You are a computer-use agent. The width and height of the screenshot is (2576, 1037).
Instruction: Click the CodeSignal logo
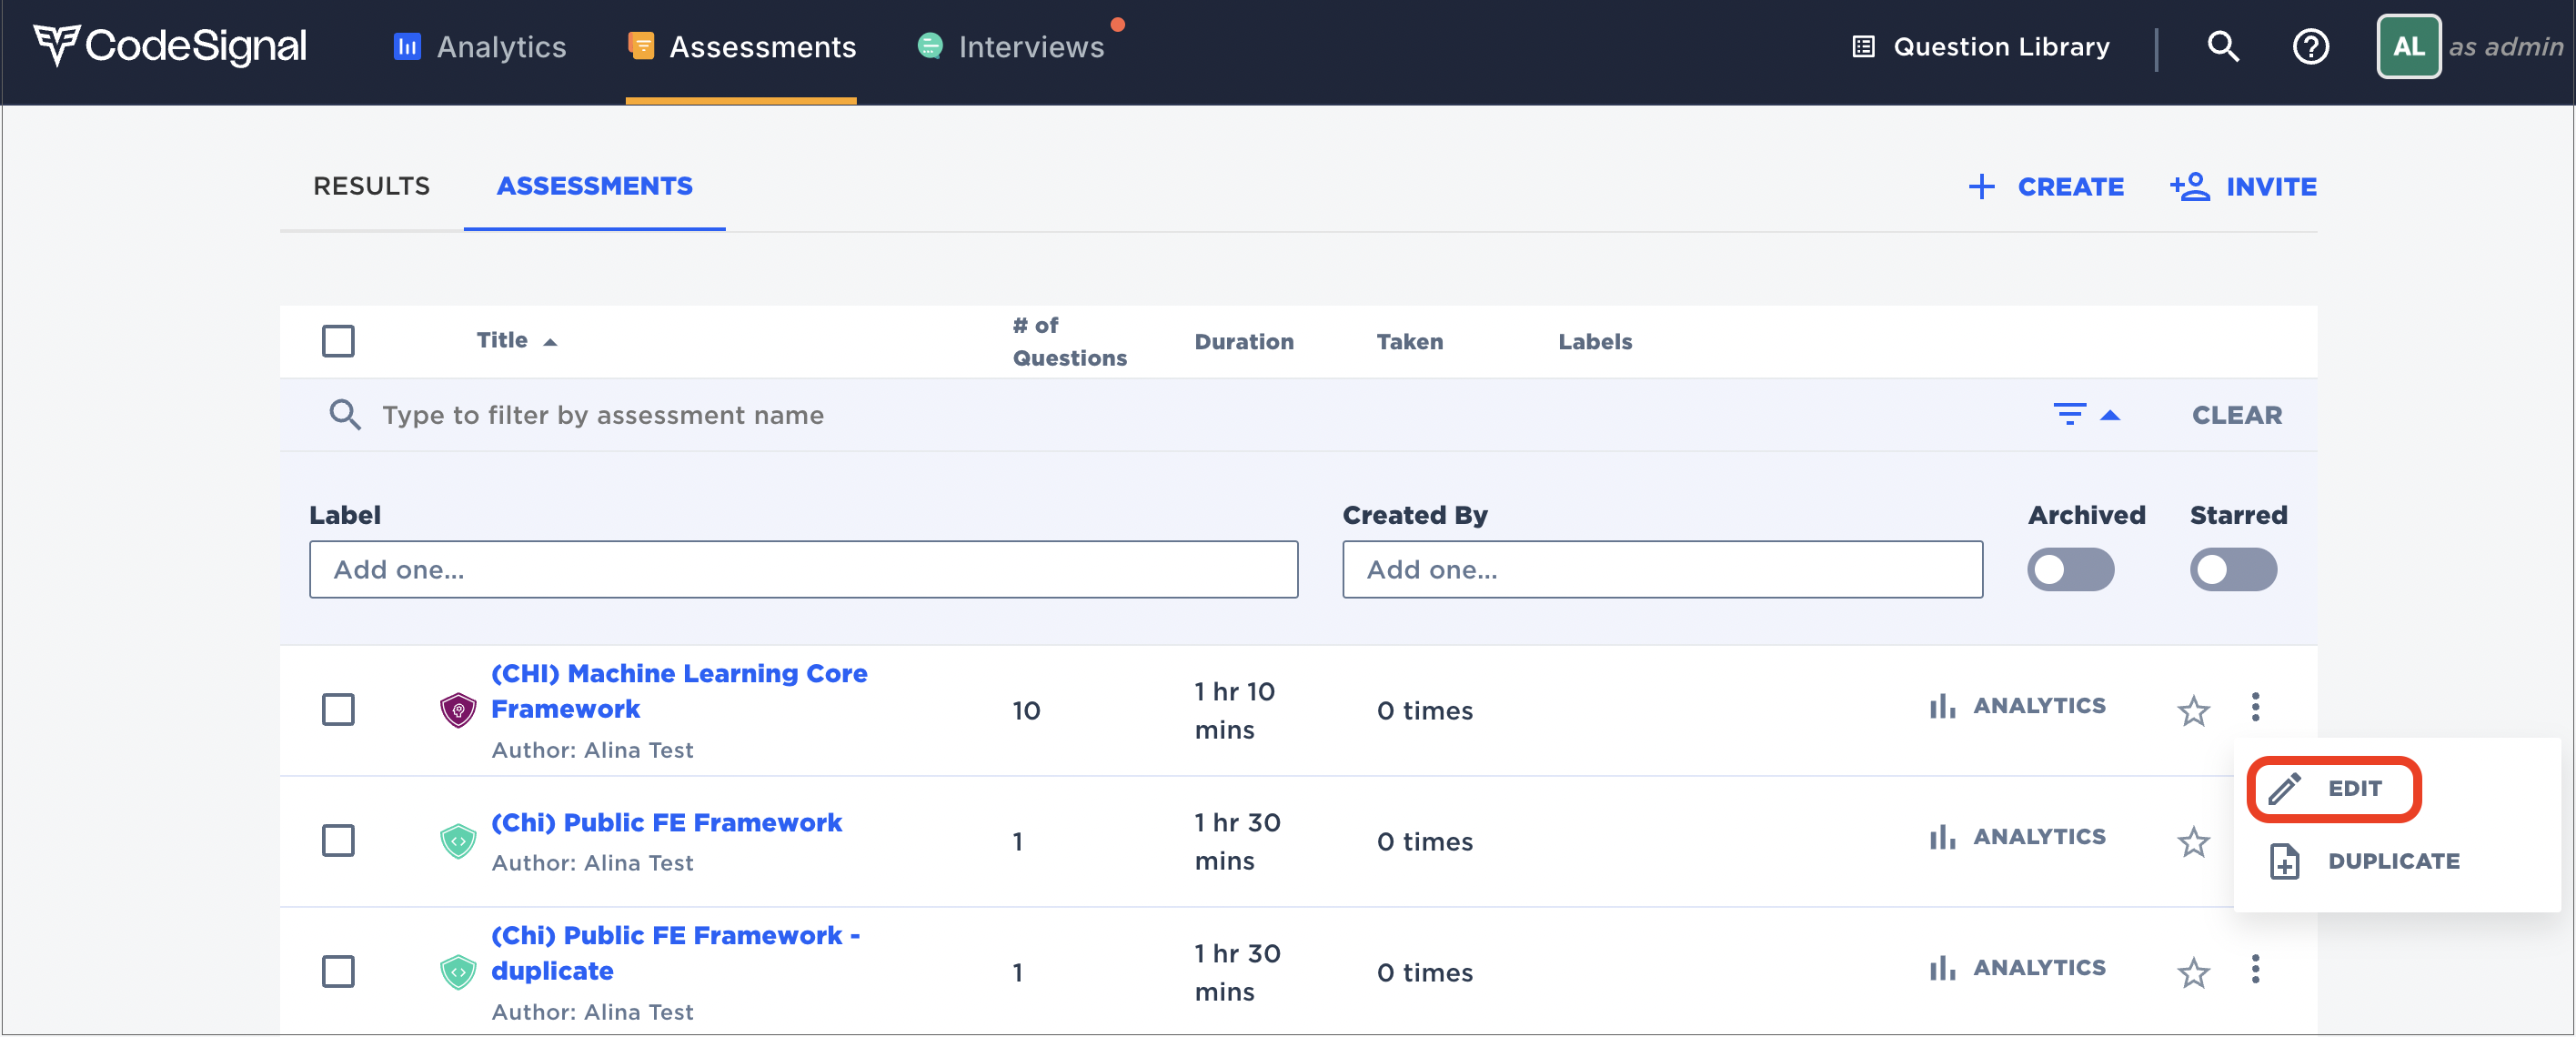click(x=170, y=46)
